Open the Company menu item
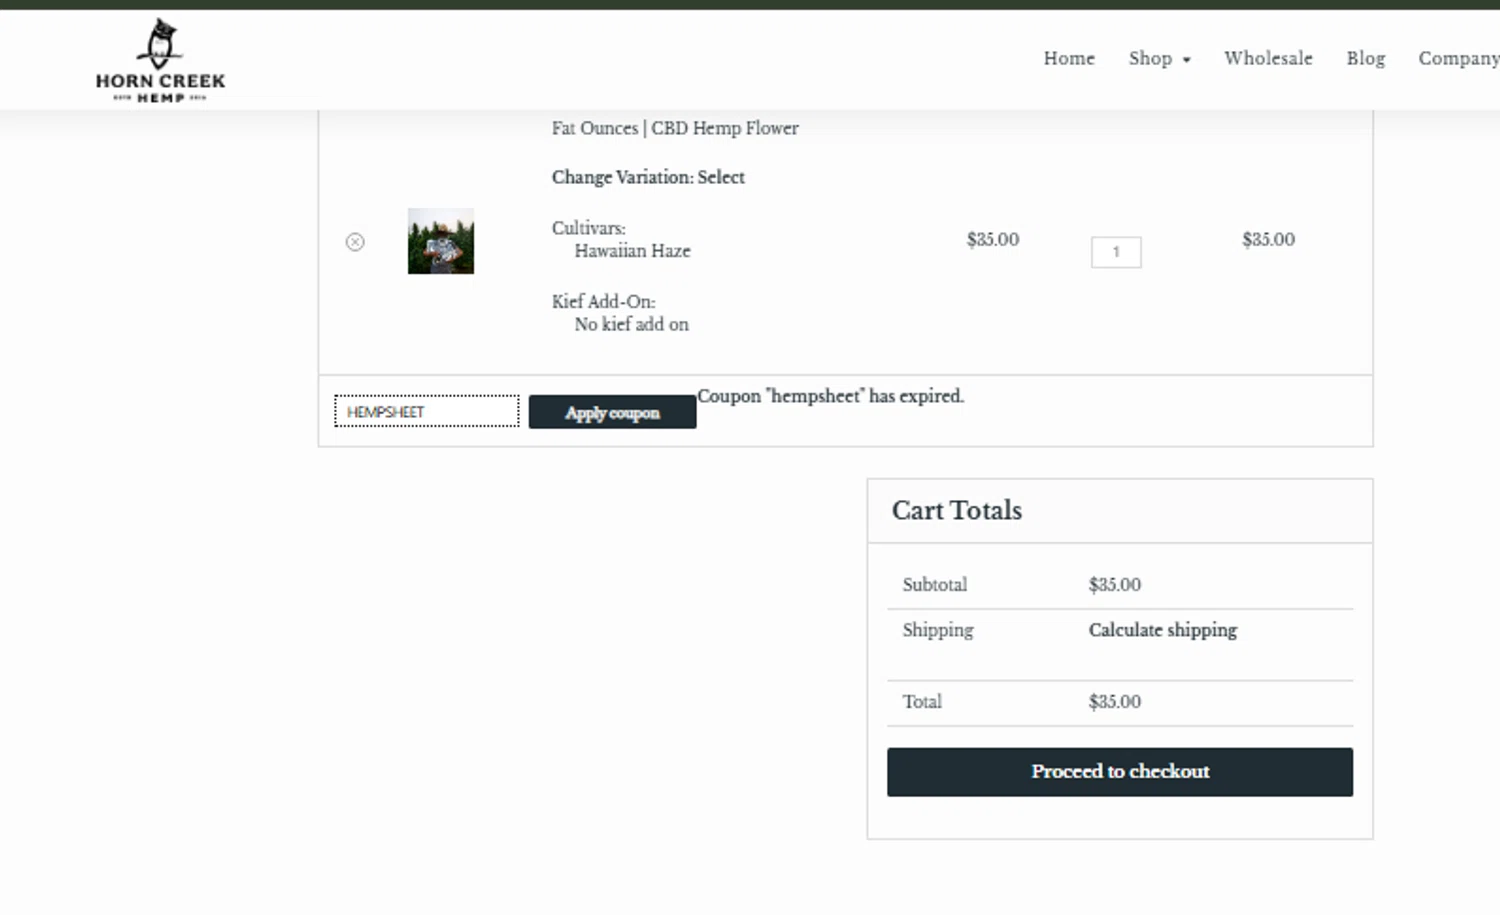Viewport: 1500px width, 915px height. click(x=1458, y=58)
